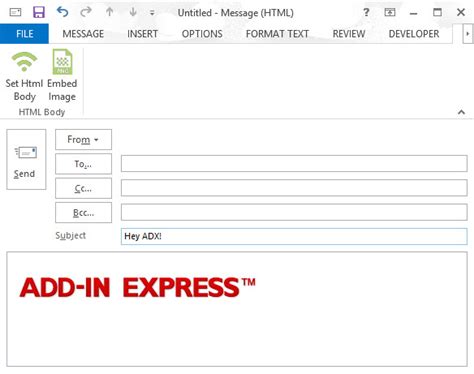Viewport: 474px width, 374px height.
Task: Click the To... button
Action: [x=83, y=164]
